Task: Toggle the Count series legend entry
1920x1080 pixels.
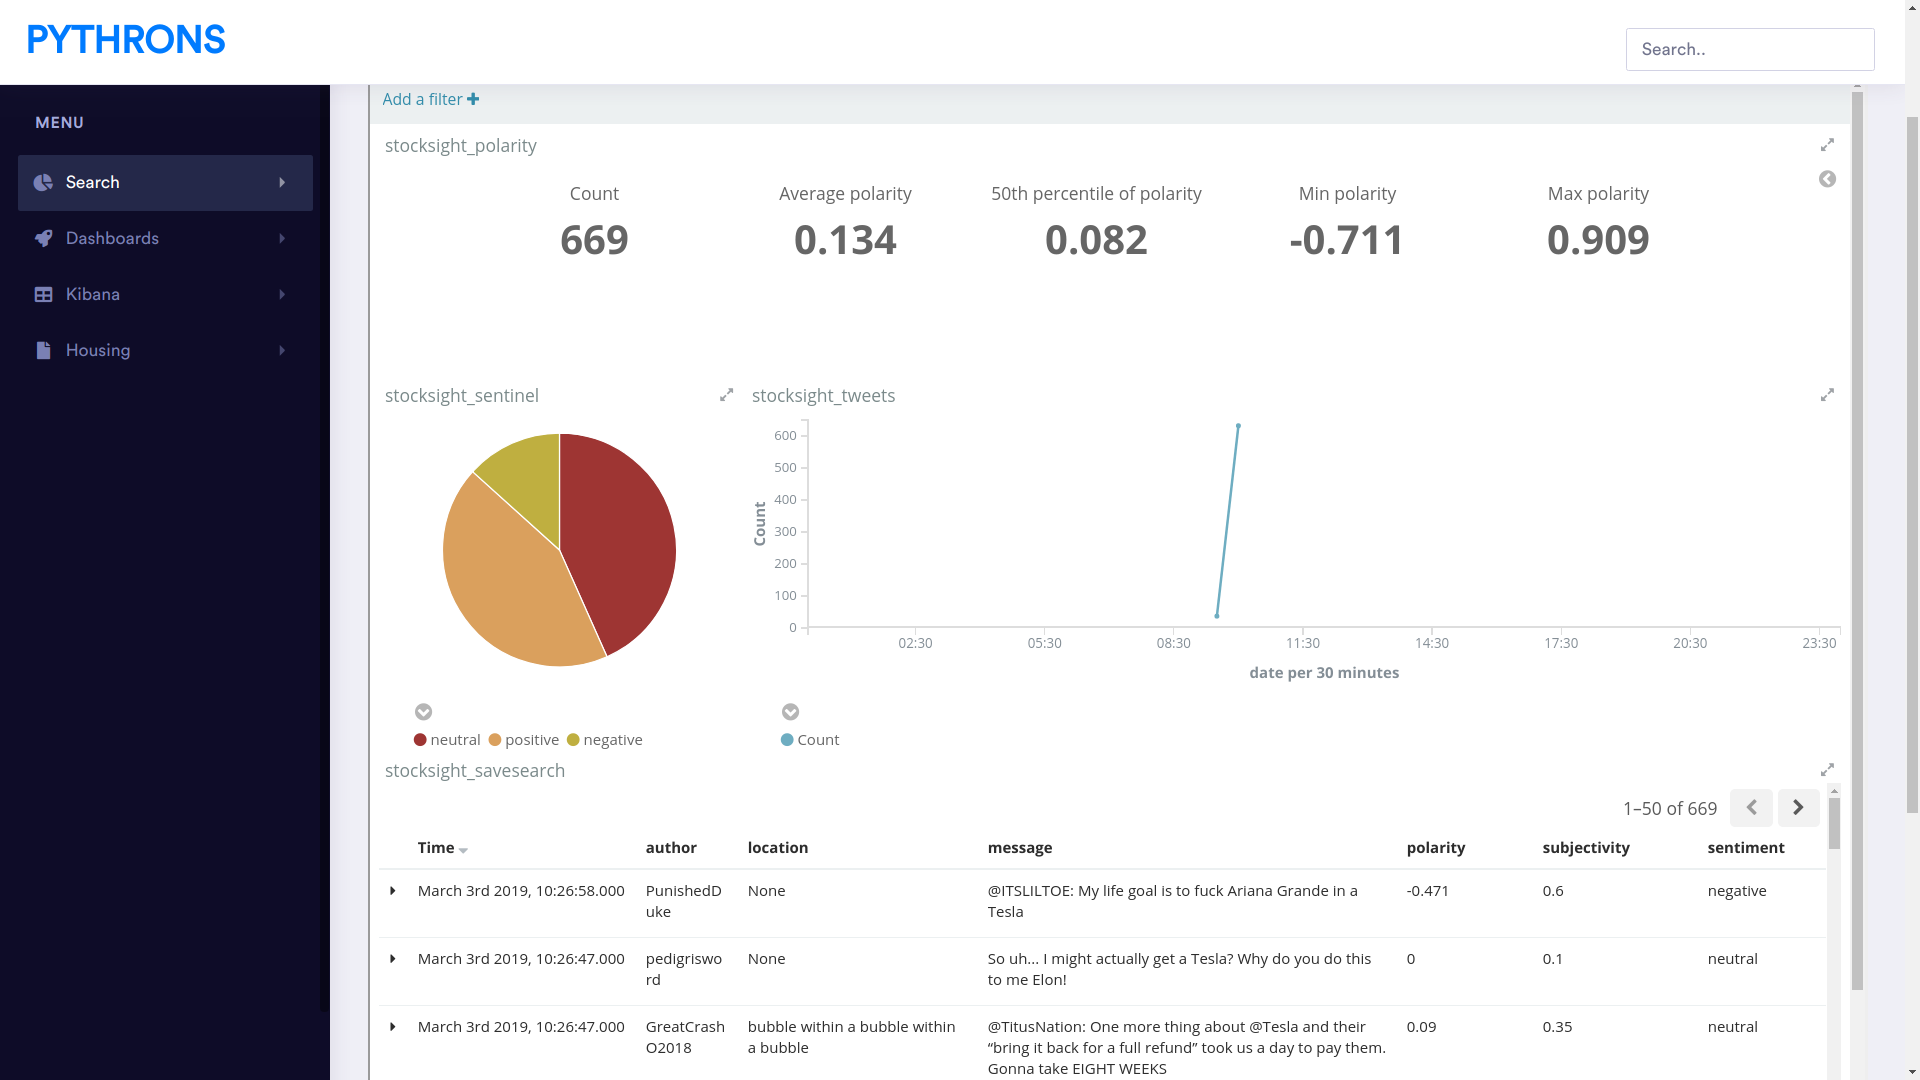Action: (x=810, y=740)
